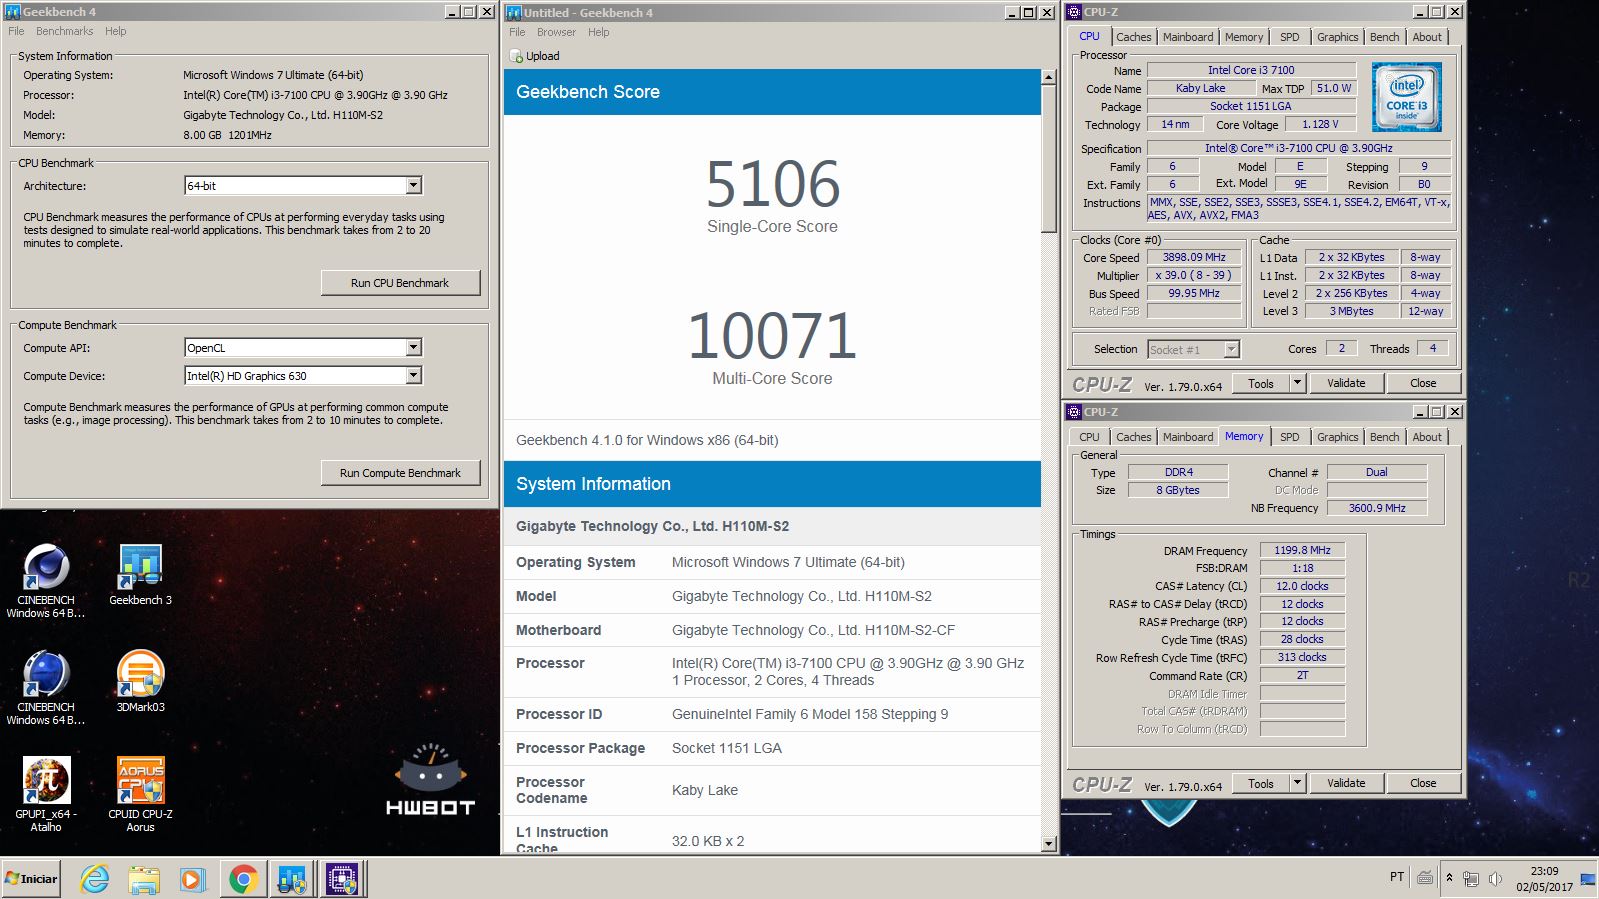
Task: Switch to SPD tab in lower CPU-Z window
Action: coord(1289,437)
